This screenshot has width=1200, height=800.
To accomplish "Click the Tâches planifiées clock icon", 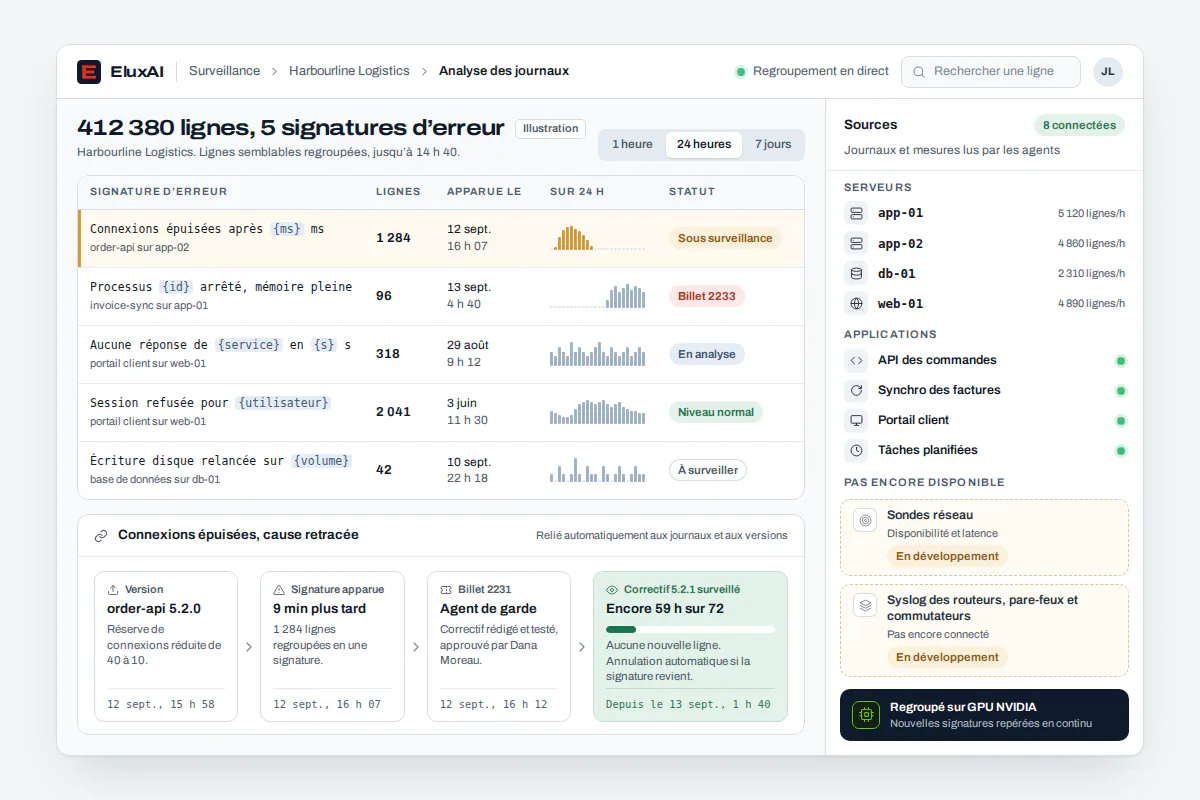I will coord(855,450).
